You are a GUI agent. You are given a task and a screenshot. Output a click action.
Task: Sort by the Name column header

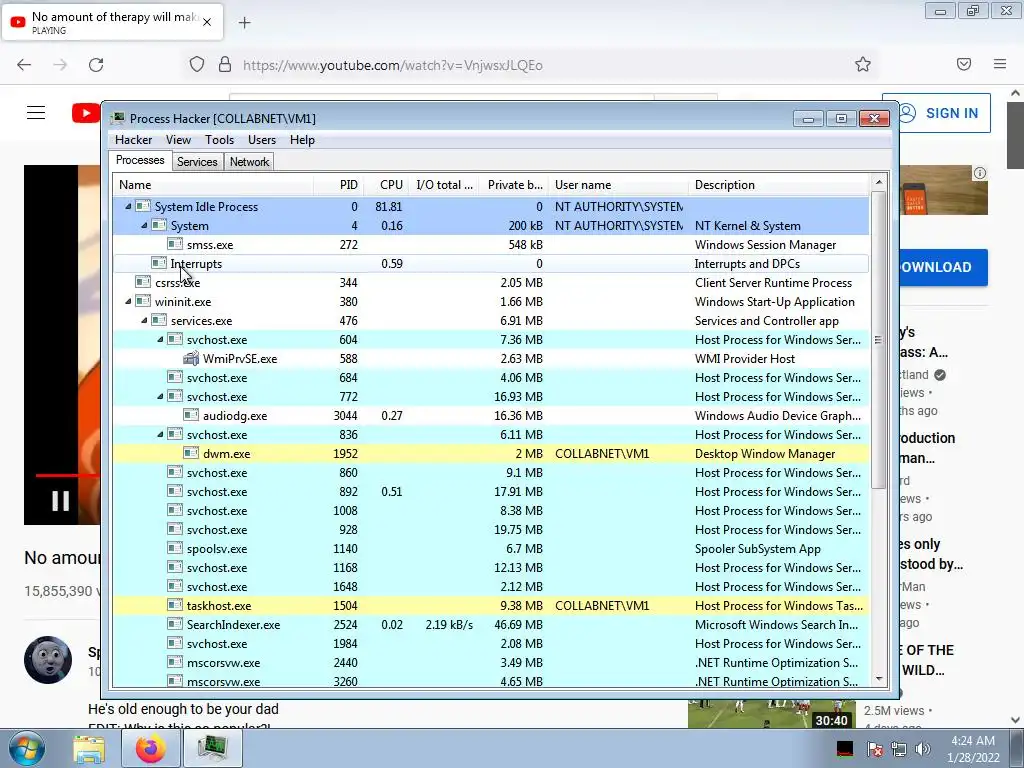pyautogui.click(x=214, y=185)
